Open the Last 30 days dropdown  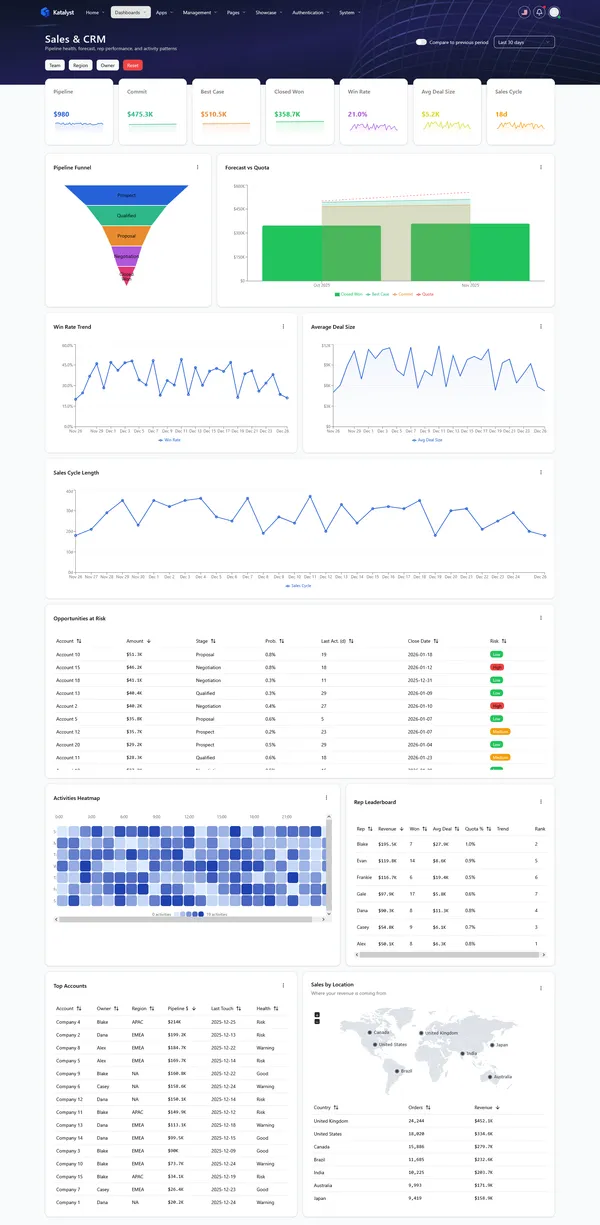[x=524, y=43]
